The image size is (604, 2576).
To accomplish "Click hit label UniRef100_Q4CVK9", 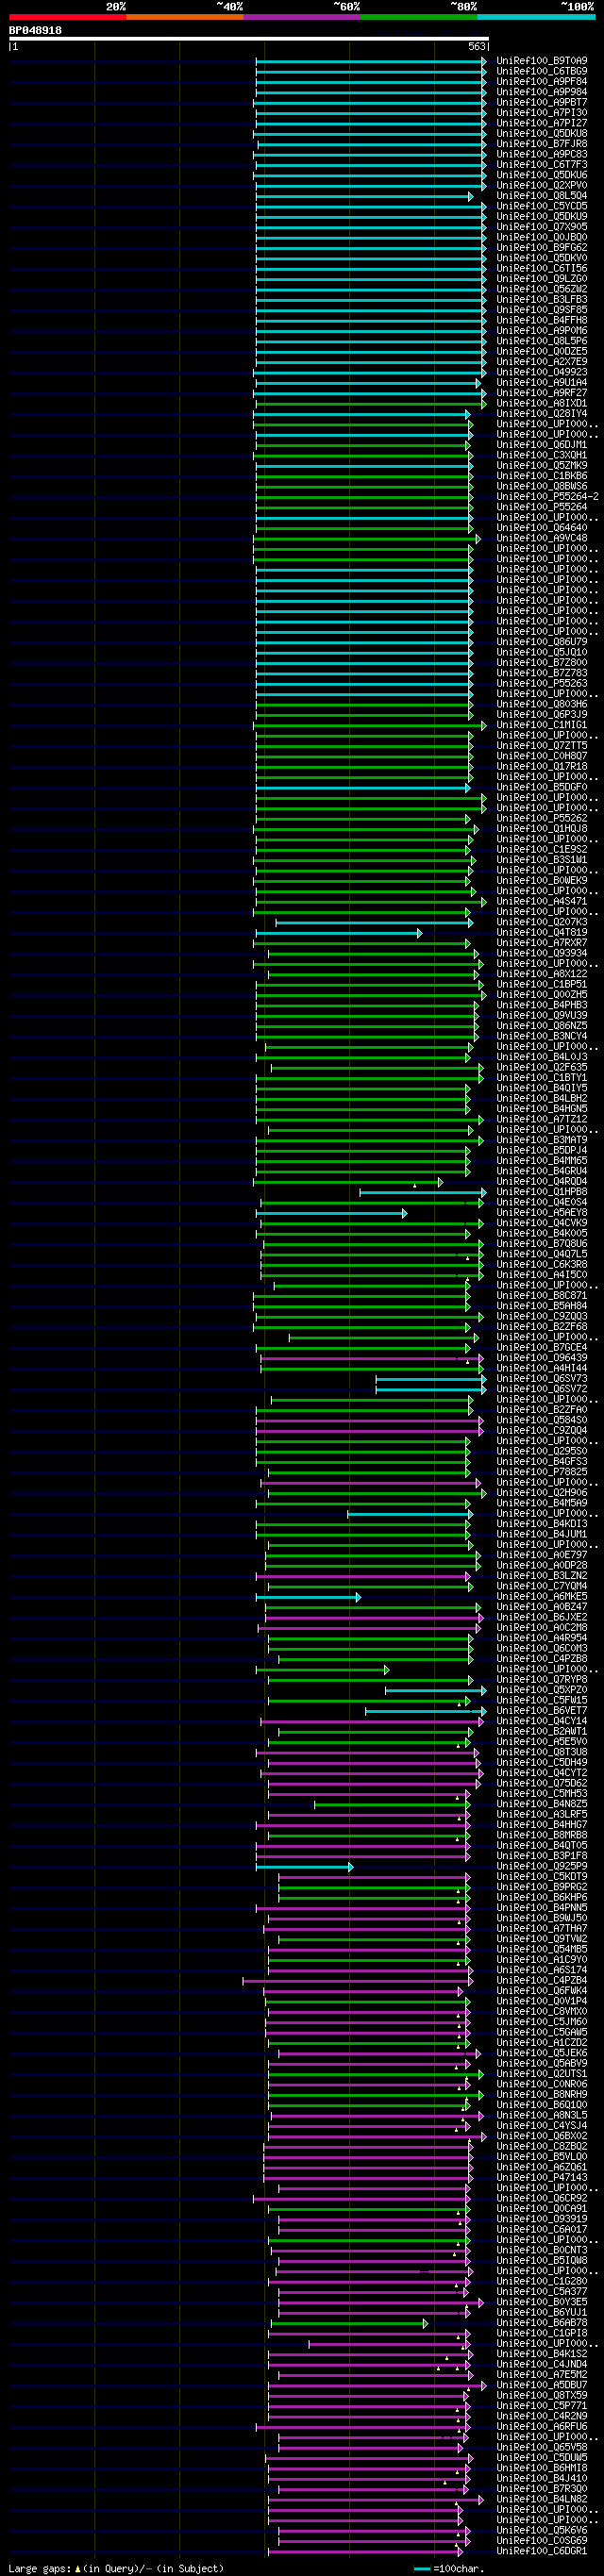I will coord(541,1223).
